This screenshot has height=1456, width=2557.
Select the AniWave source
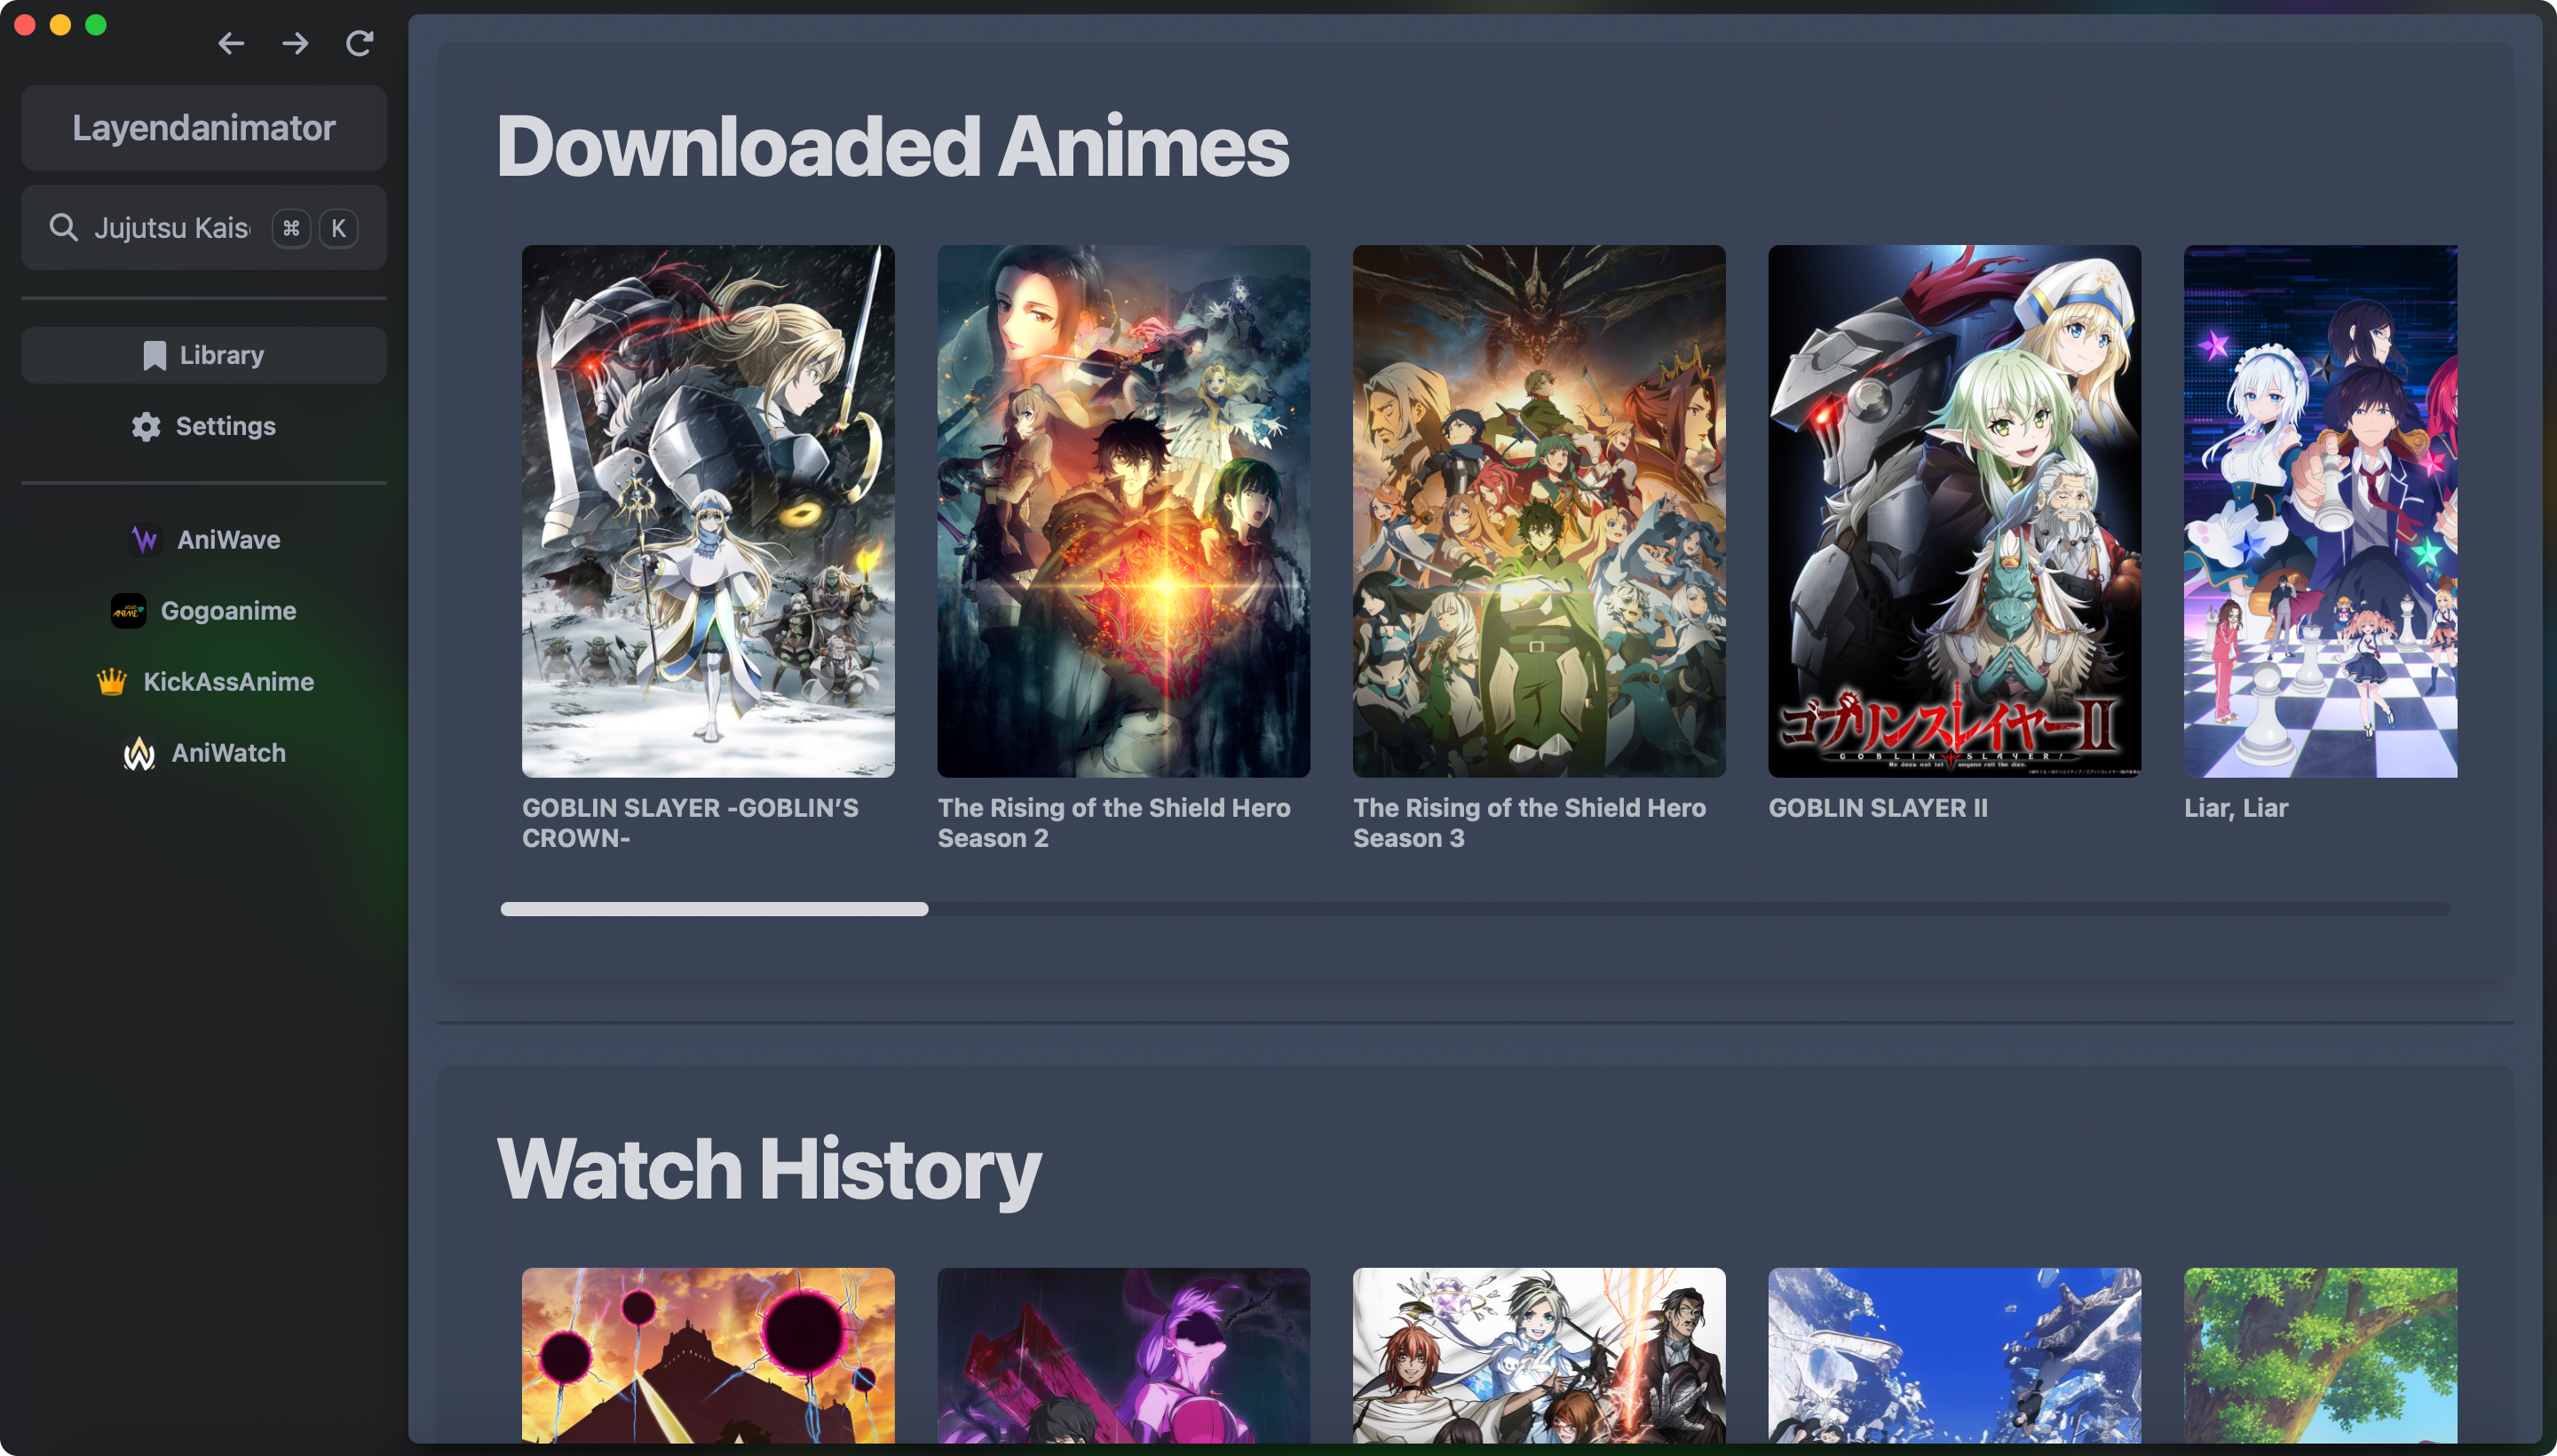point(204,540)
